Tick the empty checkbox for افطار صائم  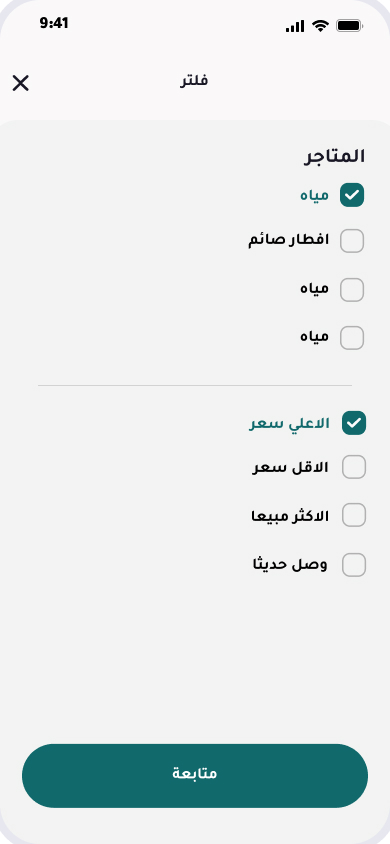(x=352, y=241)
